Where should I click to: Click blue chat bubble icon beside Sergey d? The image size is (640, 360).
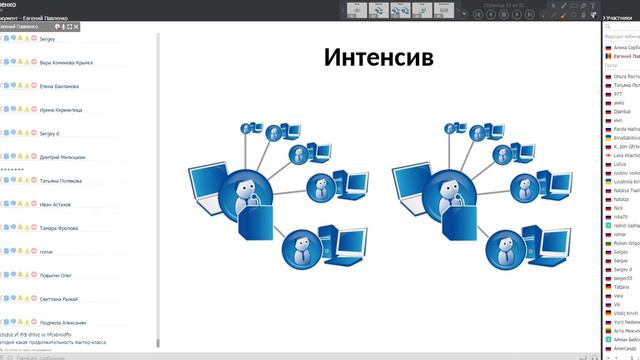click(13, 133)
